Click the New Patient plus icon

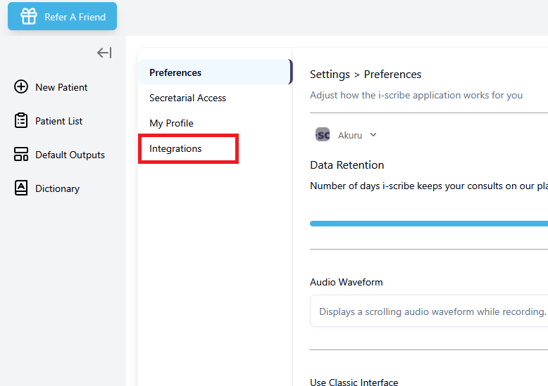(x=21, y=87)
